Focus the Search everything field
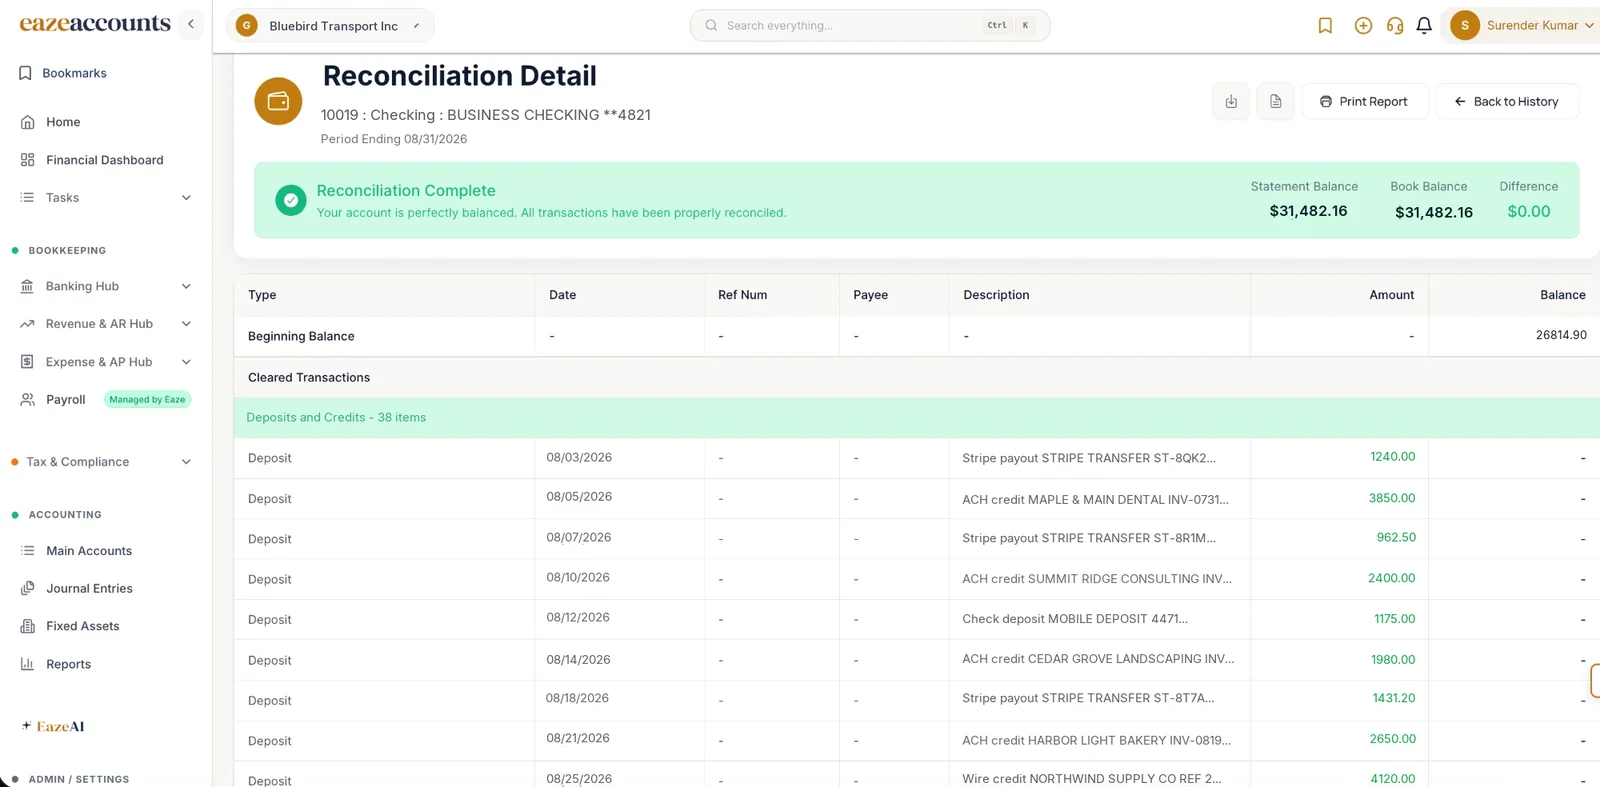This screenshot has width=1600, height=787. coord(869,26)
